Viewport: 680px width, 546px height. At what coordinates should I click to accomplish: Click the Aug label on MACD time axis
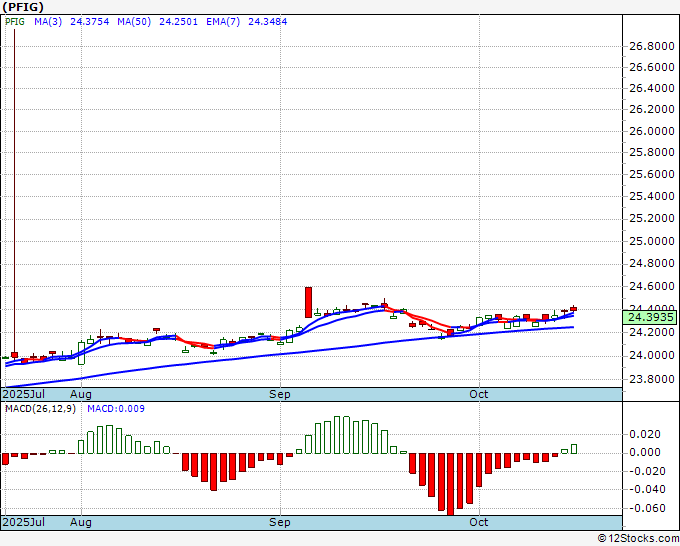tap(81, 522)
